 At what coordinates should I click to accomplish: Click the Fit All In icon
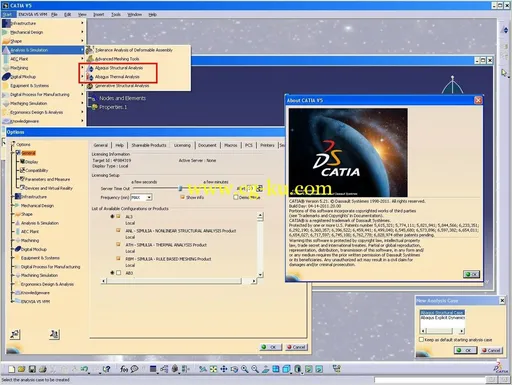pos(213,369)
